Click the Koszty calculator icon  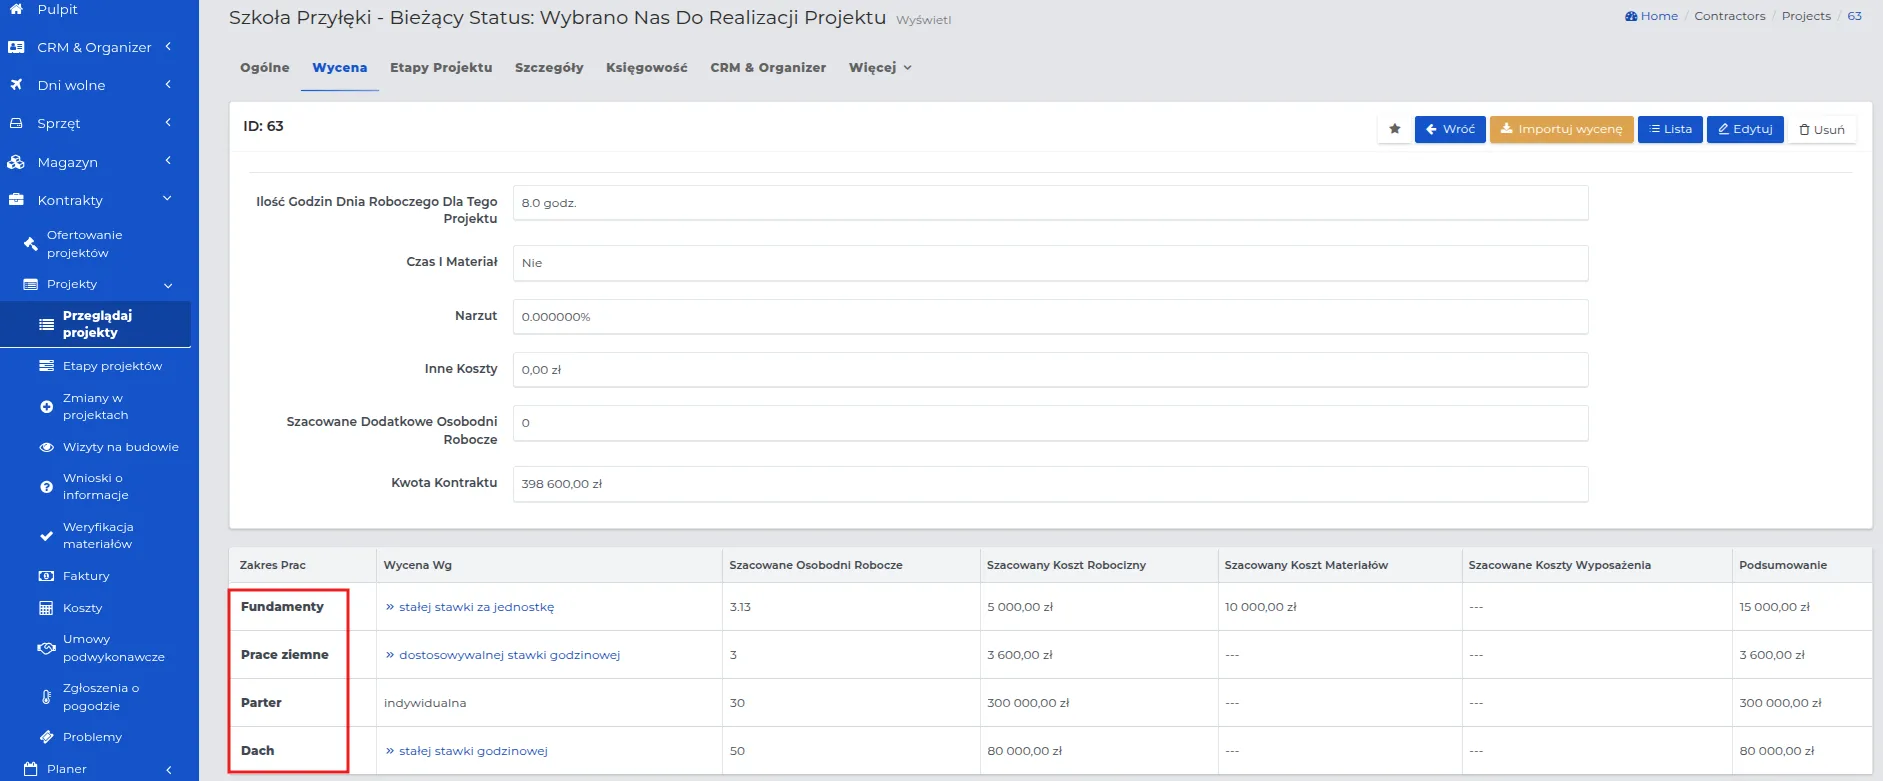46,608
